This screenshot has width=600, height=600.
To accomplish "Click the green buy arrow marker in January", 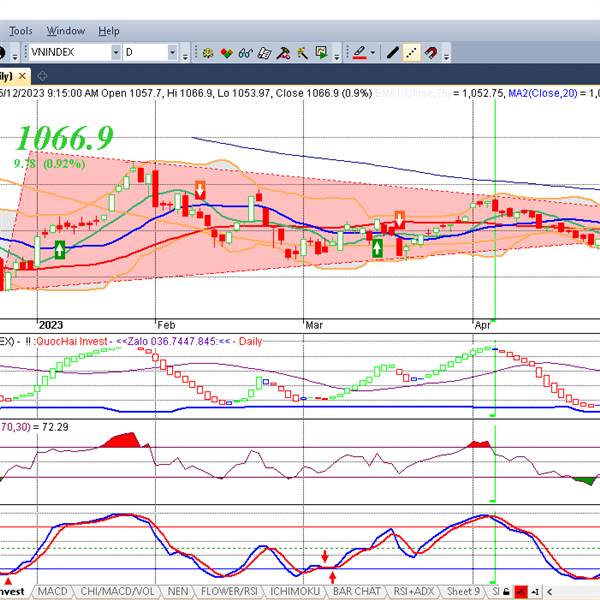I will pyautogui.click(x=60, y=249).
